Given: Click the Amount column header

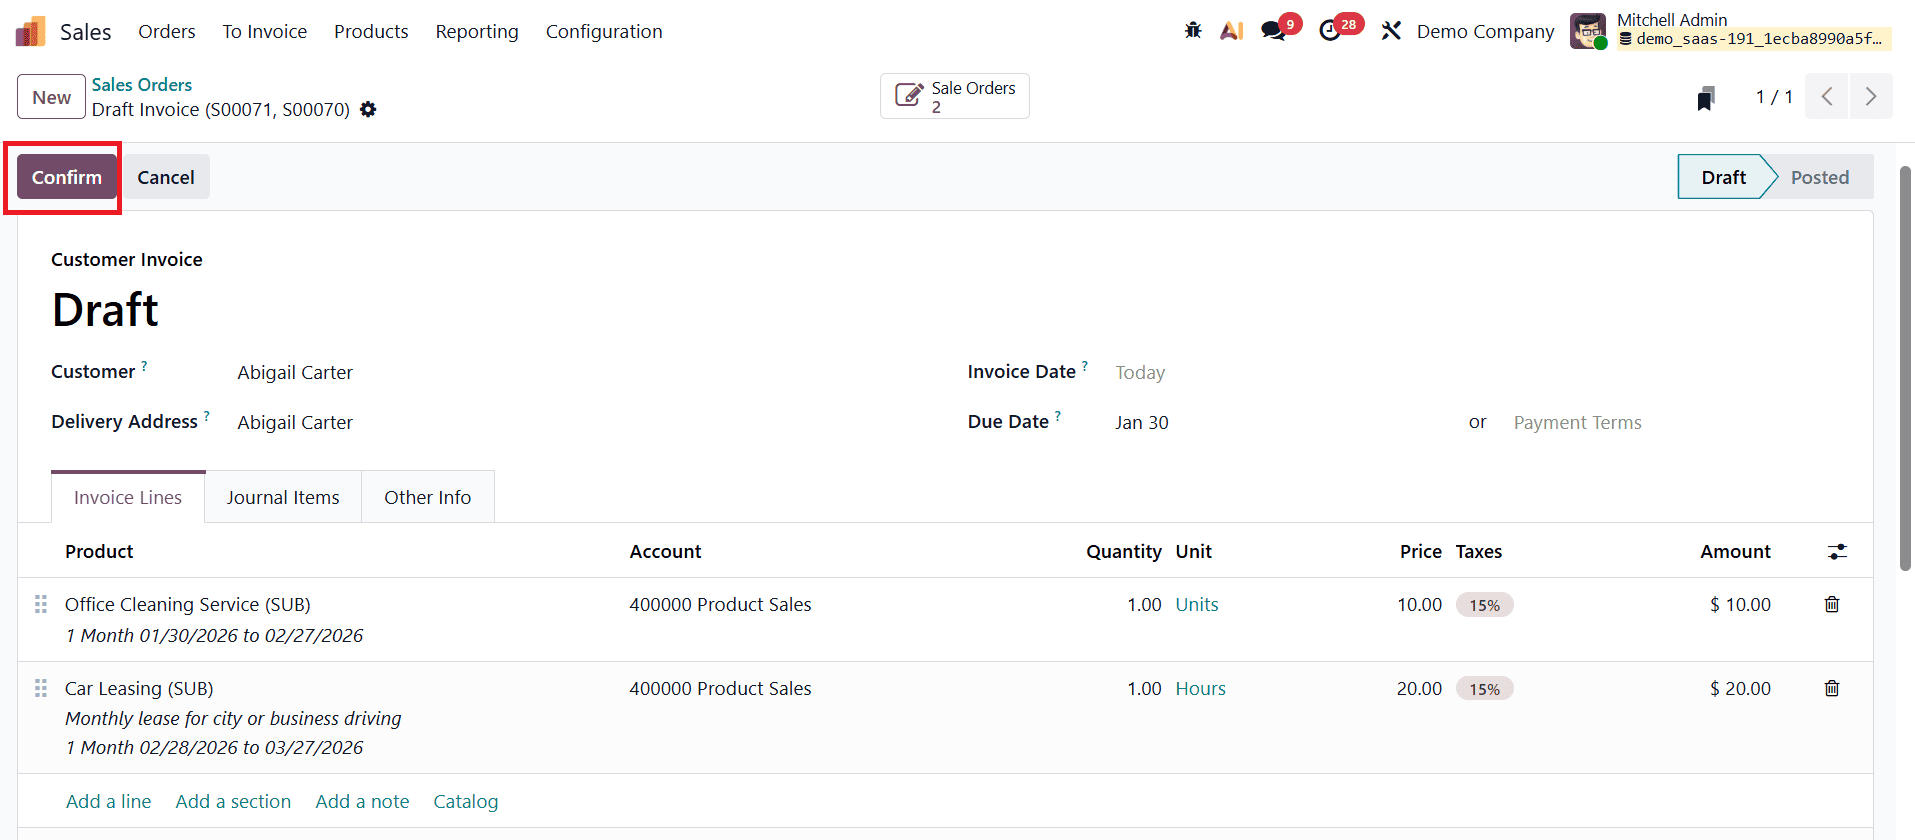Looking at the screenshot, I should click(x=1735, y=551).
